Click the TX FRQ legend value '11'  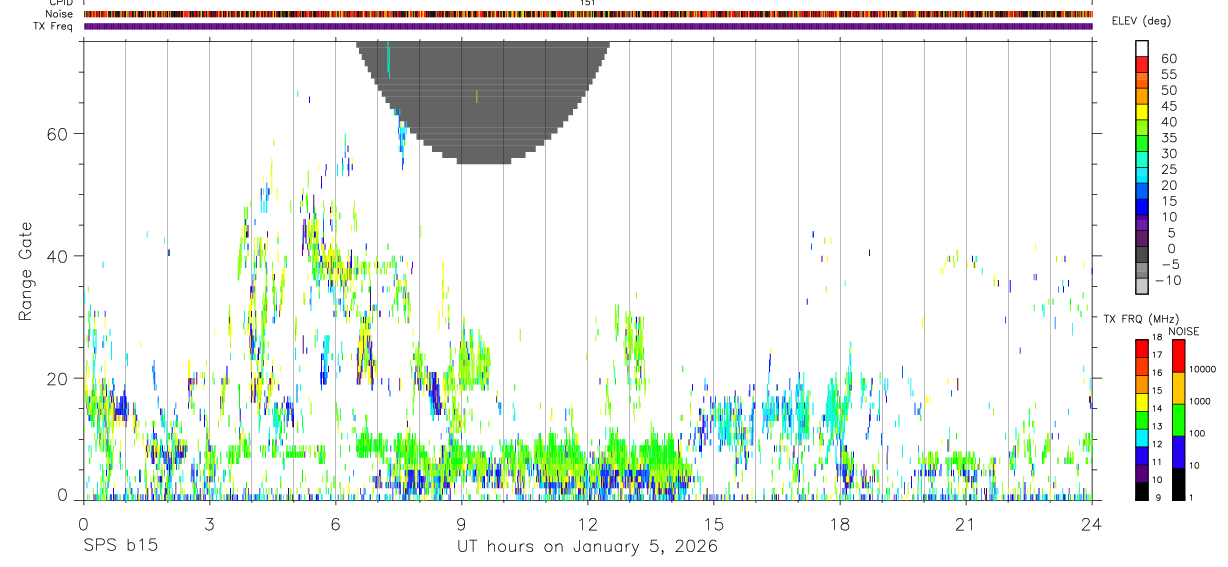point(1158,462)
